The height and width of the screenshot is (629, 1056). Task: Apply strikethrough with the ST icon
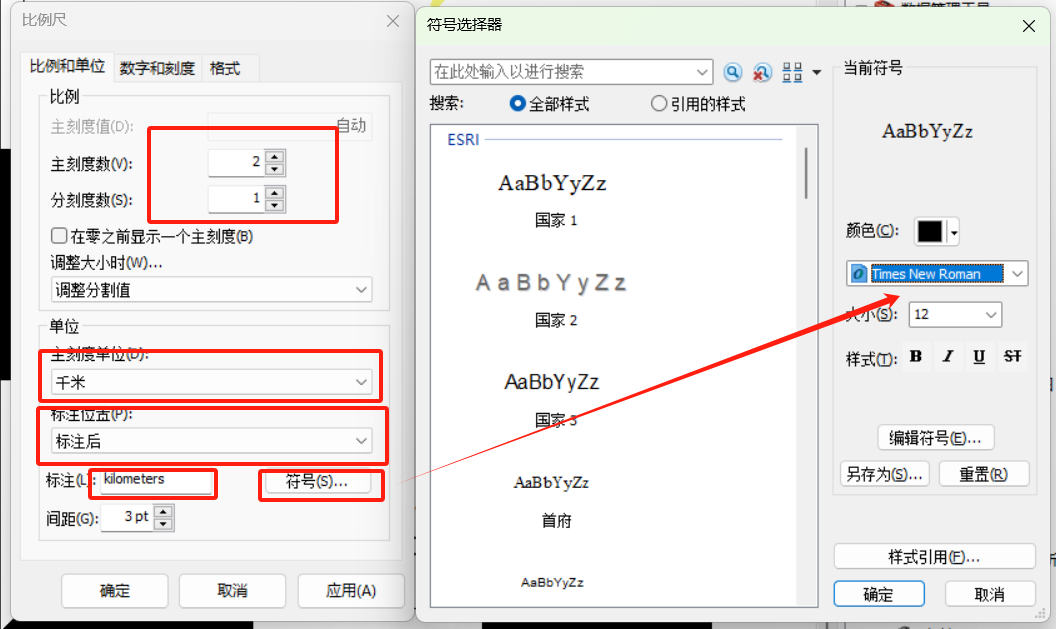[1010, 356]
